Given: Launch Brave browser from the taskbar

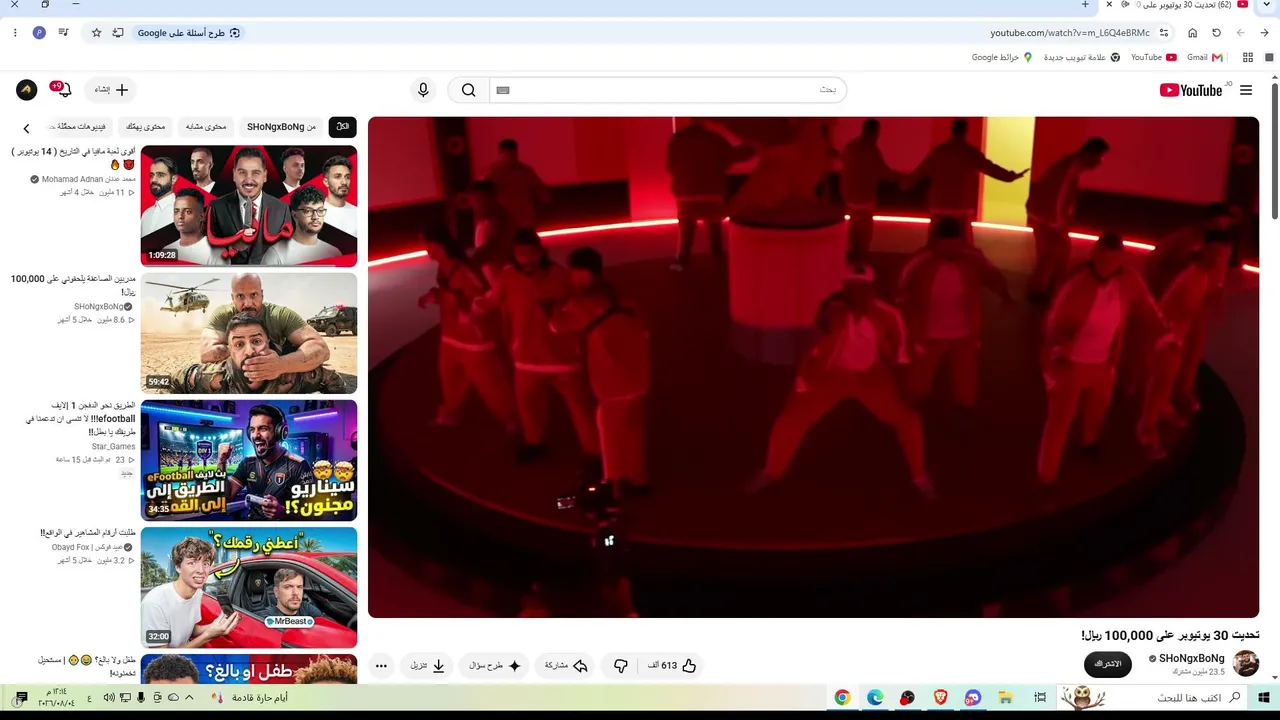Looking at the screenshot, I should click(940, 697).
